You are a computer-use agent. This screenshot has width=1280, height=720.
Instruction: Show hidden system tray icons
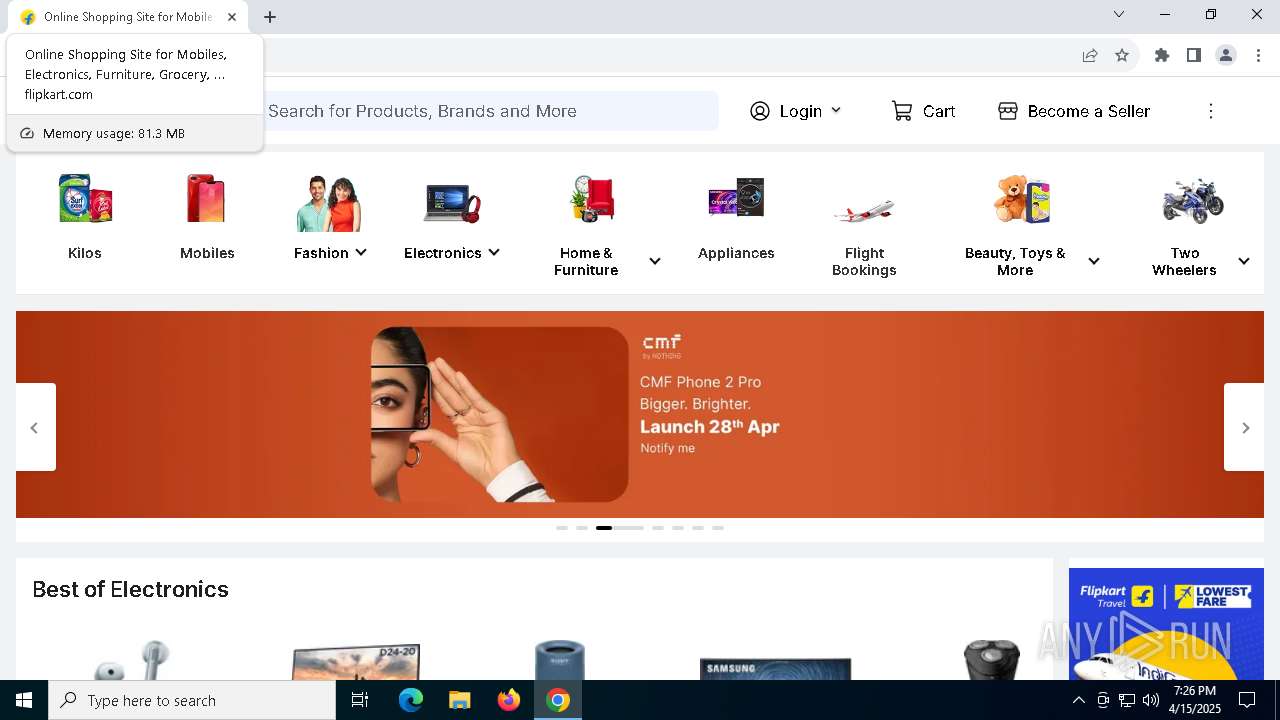point(1078,700)
